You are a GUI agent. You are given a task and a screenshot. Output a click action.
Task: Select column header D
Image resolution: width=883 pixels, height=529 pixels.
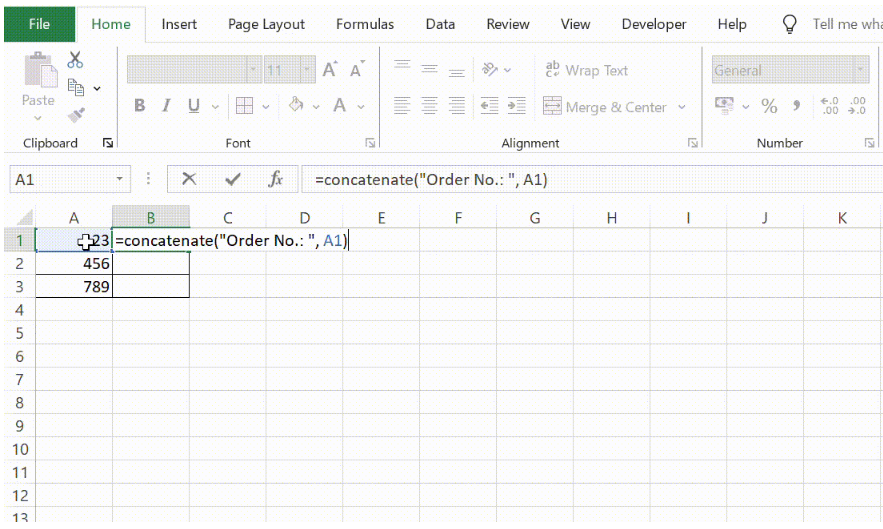click(305, 217)
